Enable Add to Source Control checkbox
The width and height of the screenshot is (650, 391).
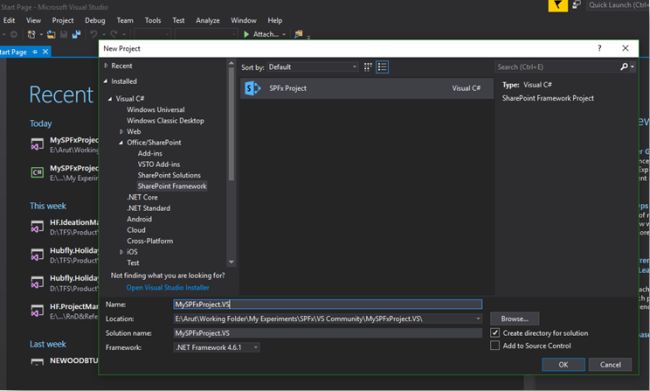tap(495, 345)
